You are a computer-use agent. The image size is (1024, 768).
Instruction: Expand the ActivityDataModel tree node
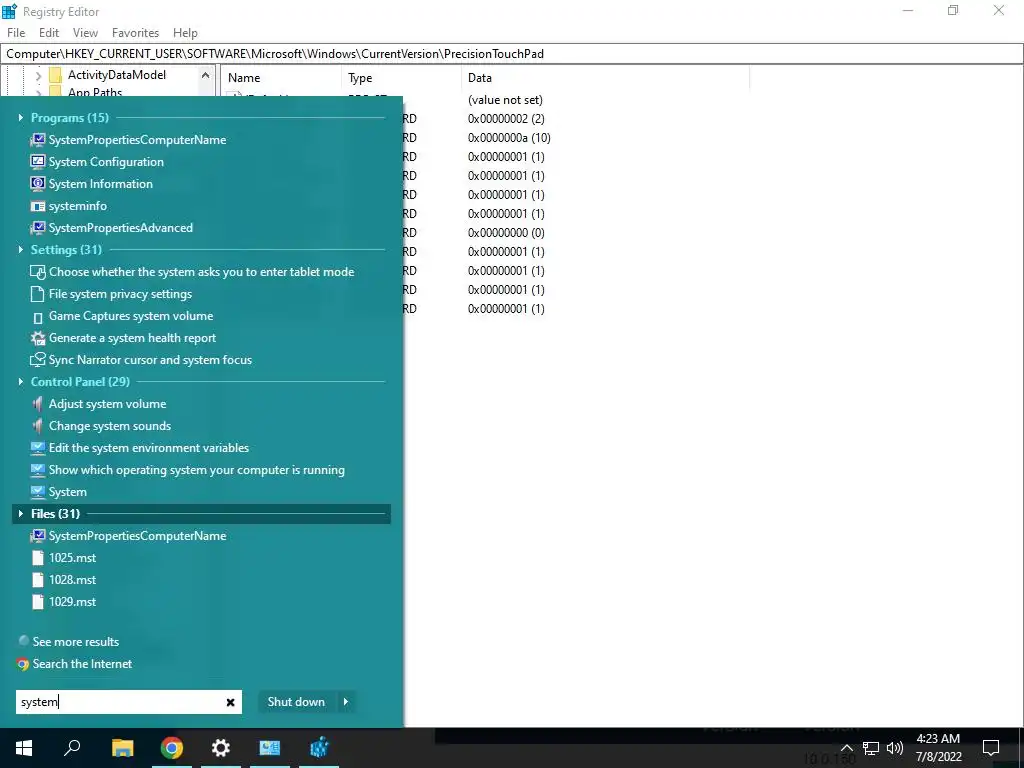(x=38, y=76)
